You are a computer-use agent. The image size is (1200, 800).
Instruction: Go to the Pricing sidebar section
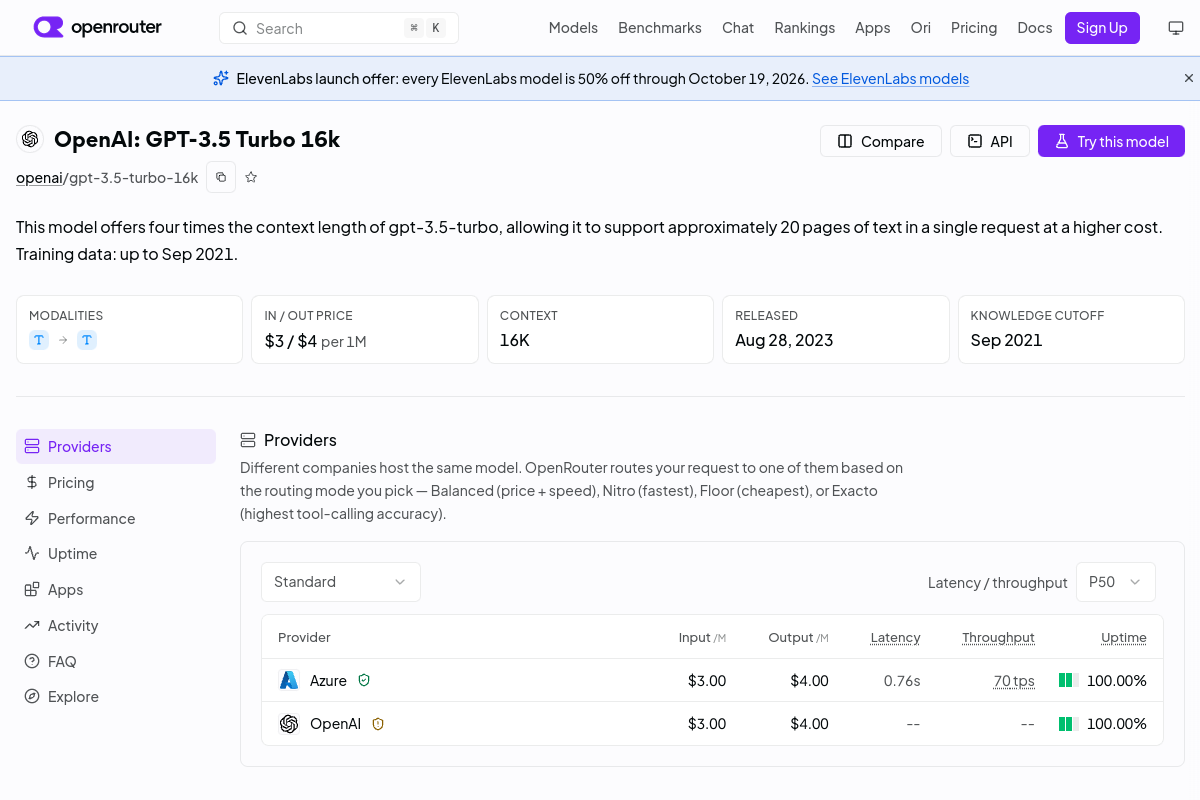[116, 482]
